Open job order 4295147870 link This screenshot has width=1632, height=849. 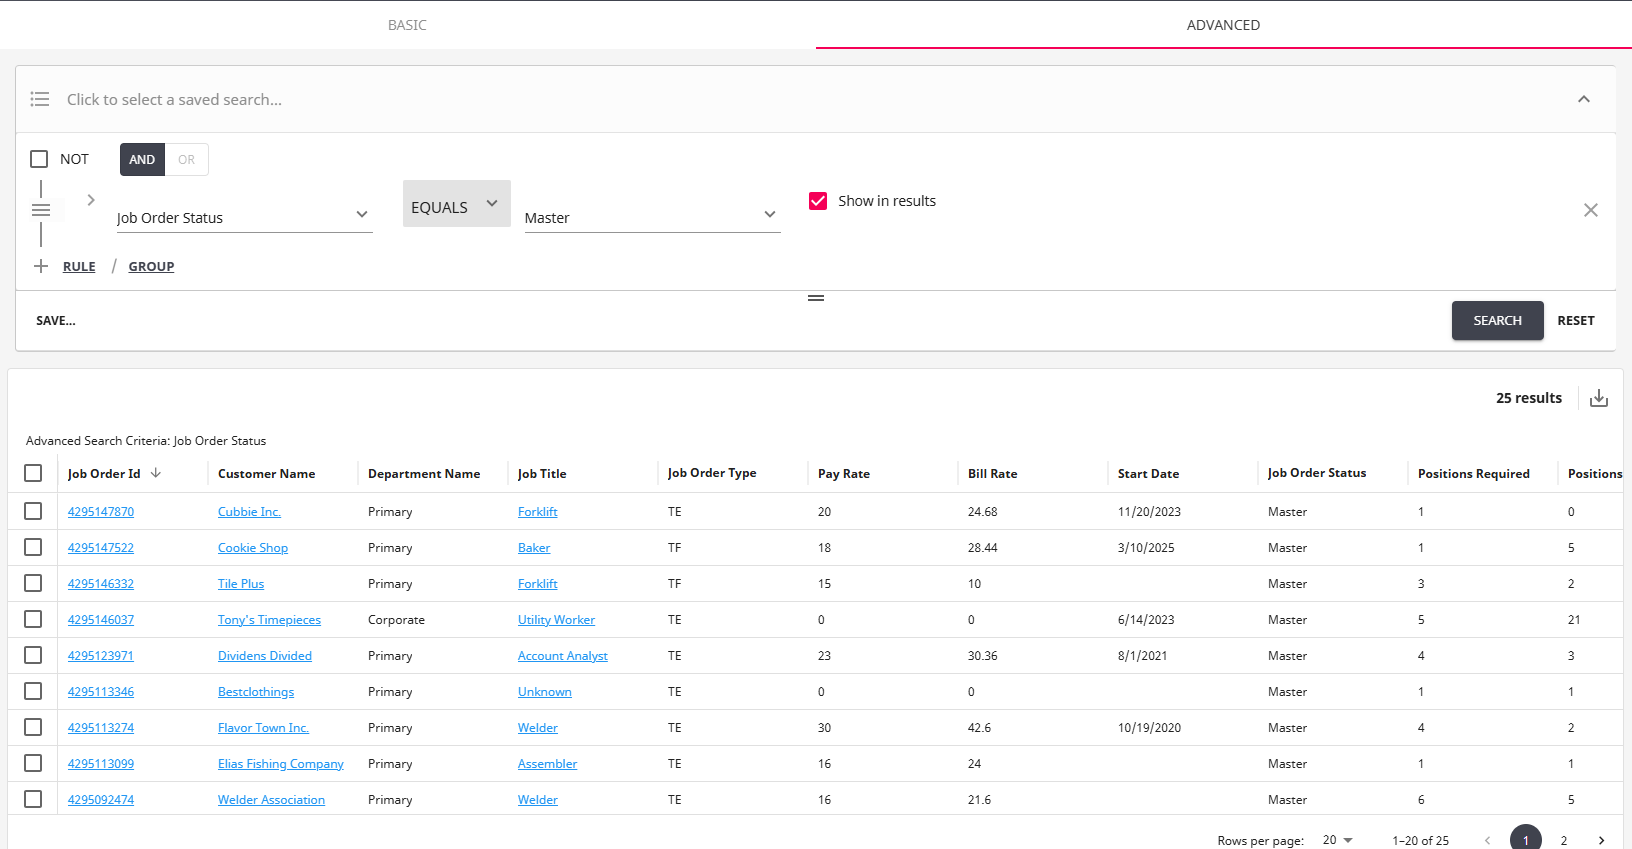pyautogui.click(x=101, y=512)
